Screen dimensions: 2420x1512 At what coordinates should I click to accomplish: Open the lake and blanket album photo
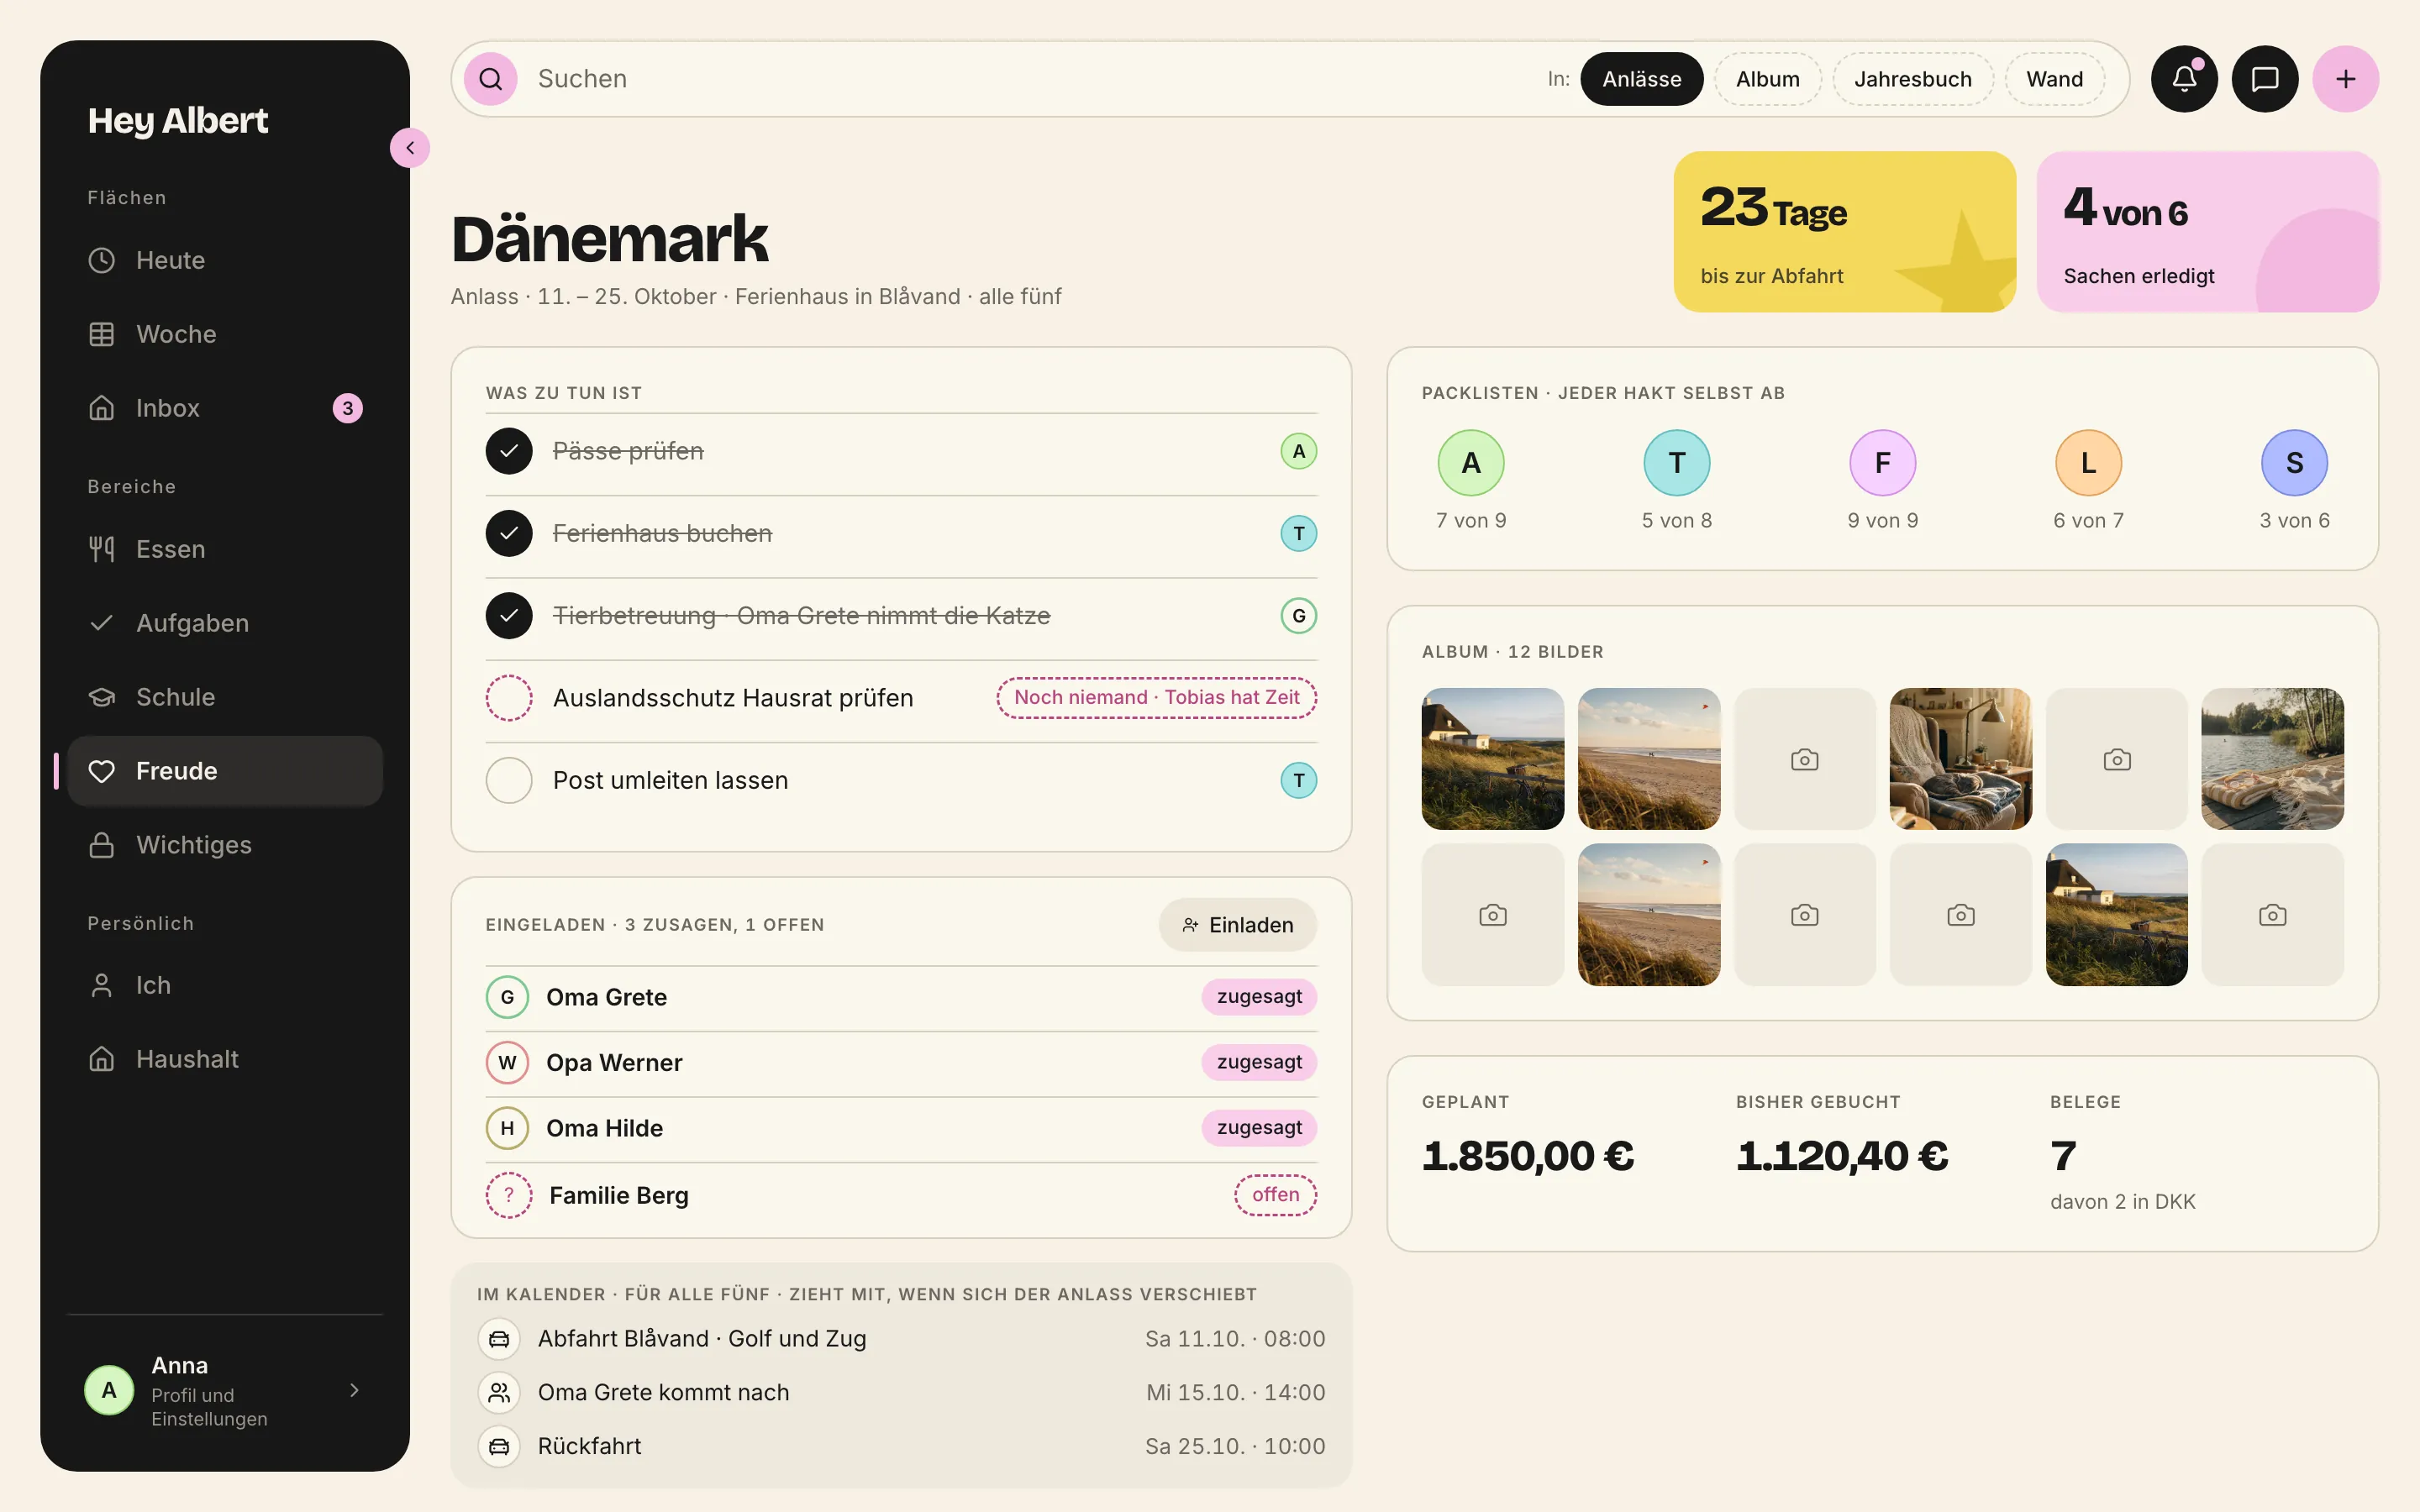(2272, 759)
